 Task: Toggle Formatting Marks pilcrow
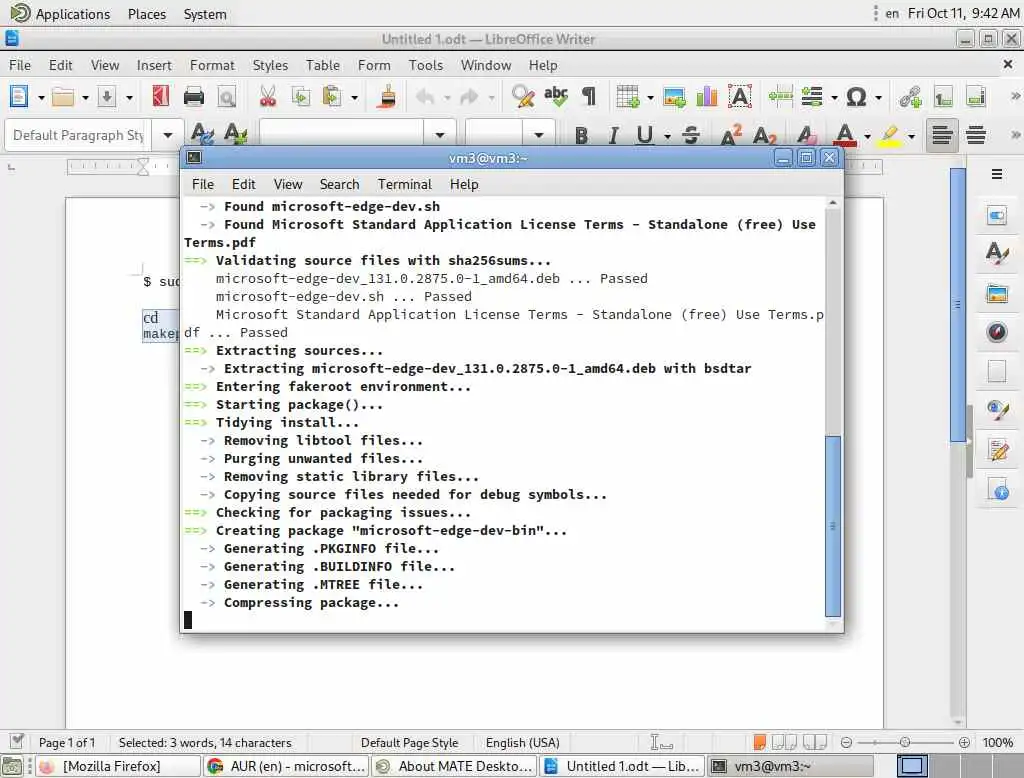pyautogui.click(x=588, y=97)
